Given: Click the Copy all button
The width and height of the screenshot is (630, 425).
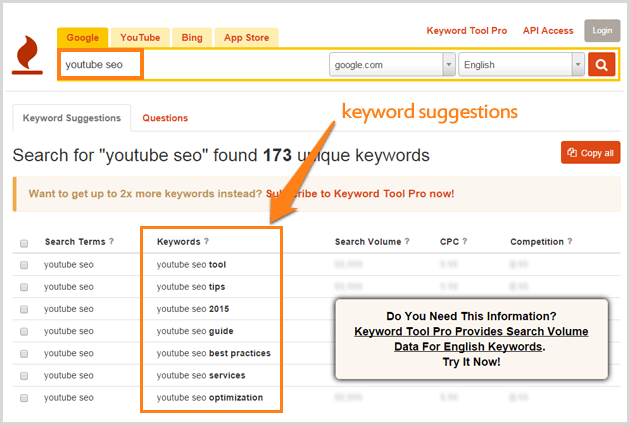Looking at the screenshot, I should [590, 153].
